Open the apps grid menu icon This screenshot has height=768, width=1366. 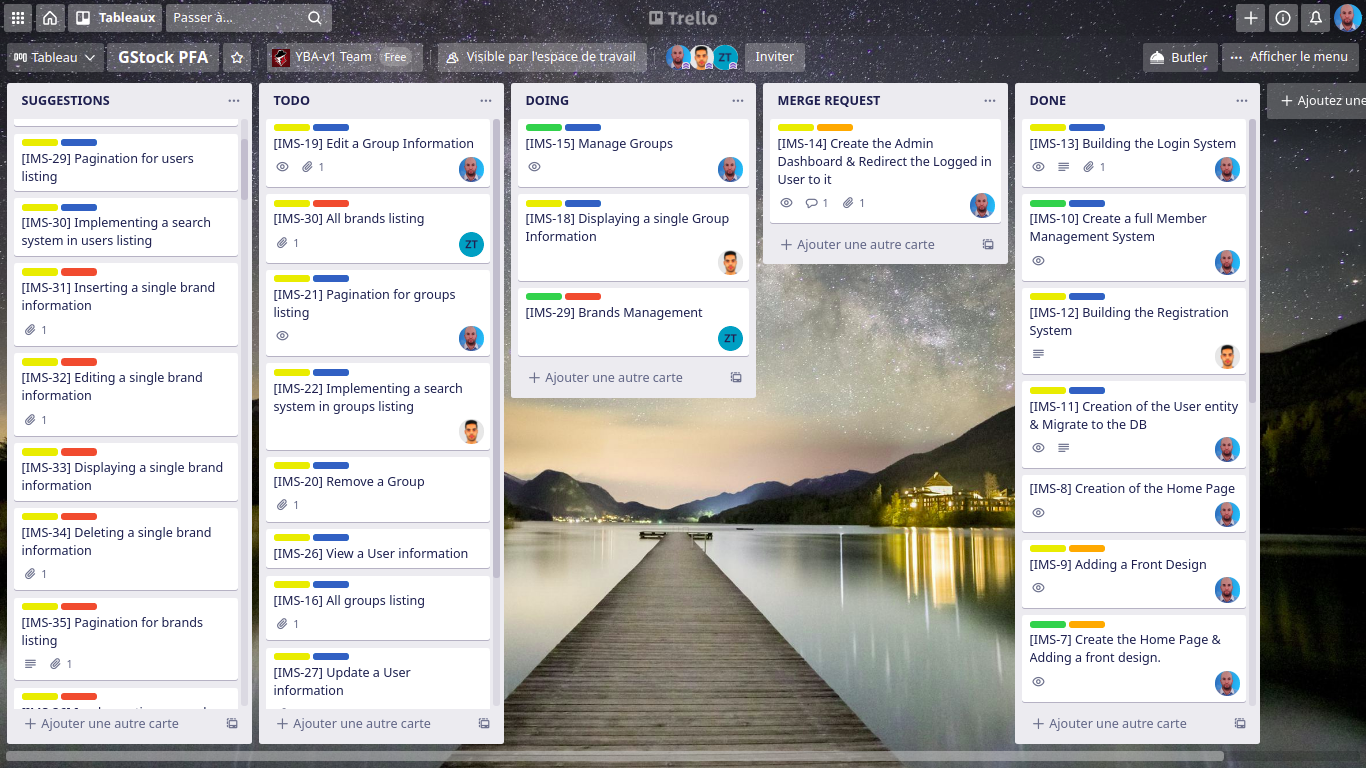18,18
